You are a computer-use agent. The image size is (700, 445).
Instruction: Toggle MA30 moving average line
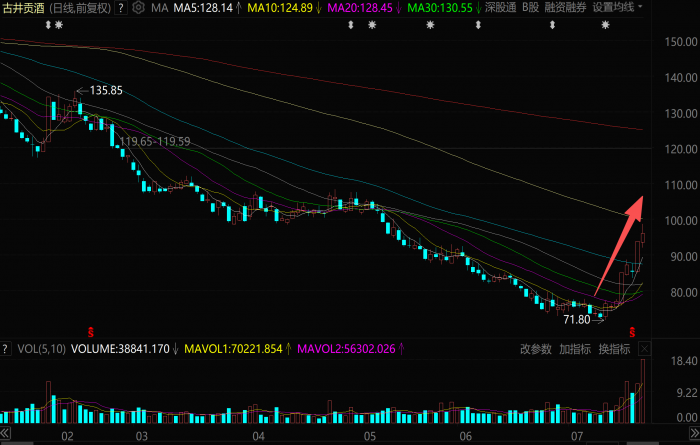(444, 8)
